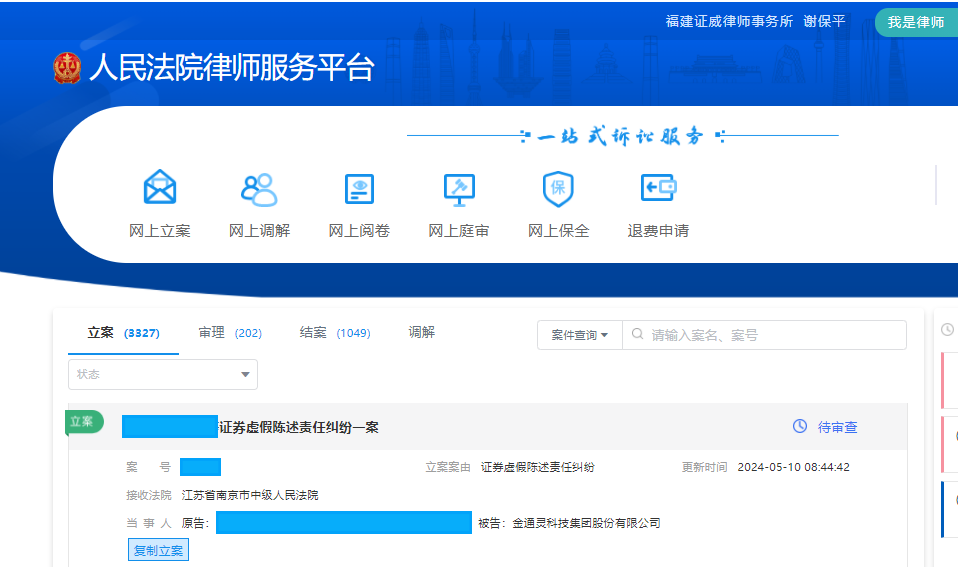This screenshot has width=958, height=567.
Task: Click the 江苏省南京市中级人民法院 text
Action: pyautogui.click(x=250, y=495)
